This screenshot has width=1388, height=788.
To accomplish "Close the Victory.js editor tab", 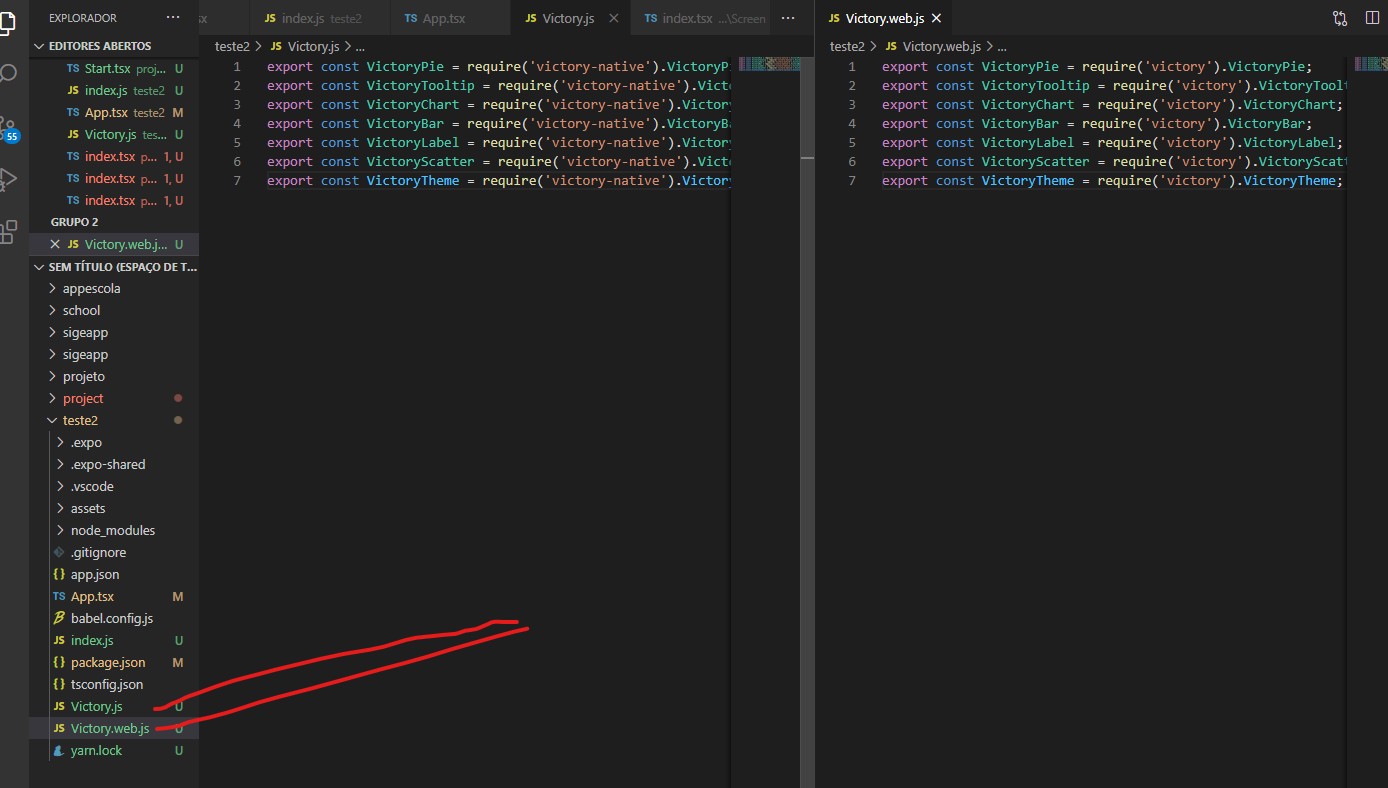I will 613,18.
